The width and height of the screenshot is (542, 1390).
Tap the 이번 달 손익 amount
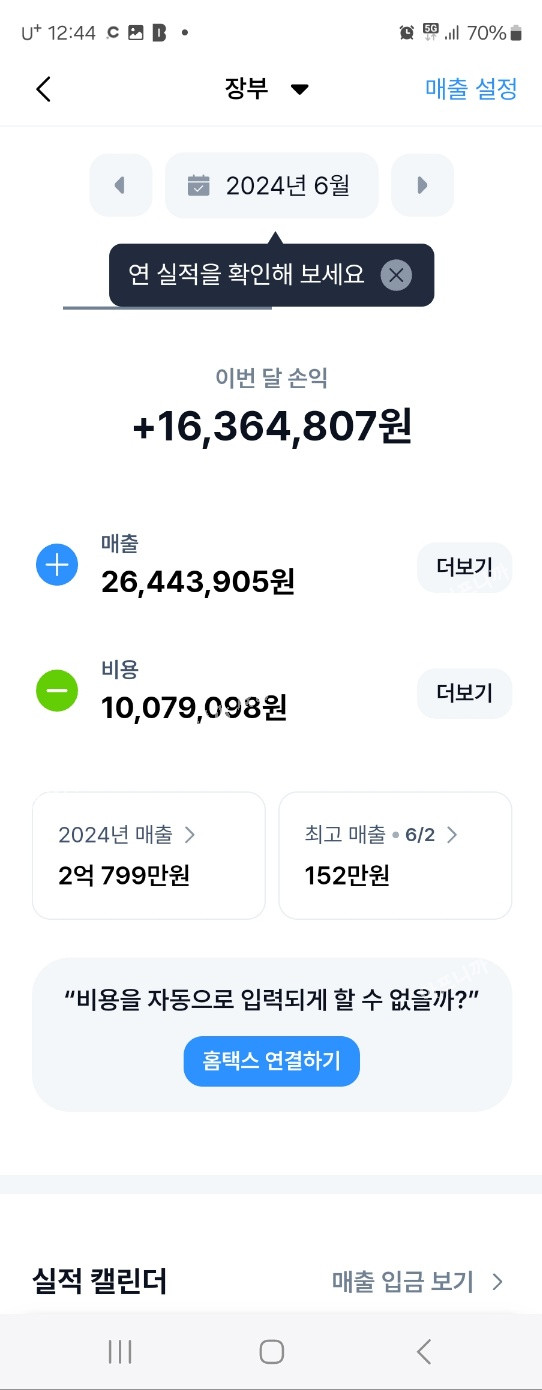tap(272, 427)
